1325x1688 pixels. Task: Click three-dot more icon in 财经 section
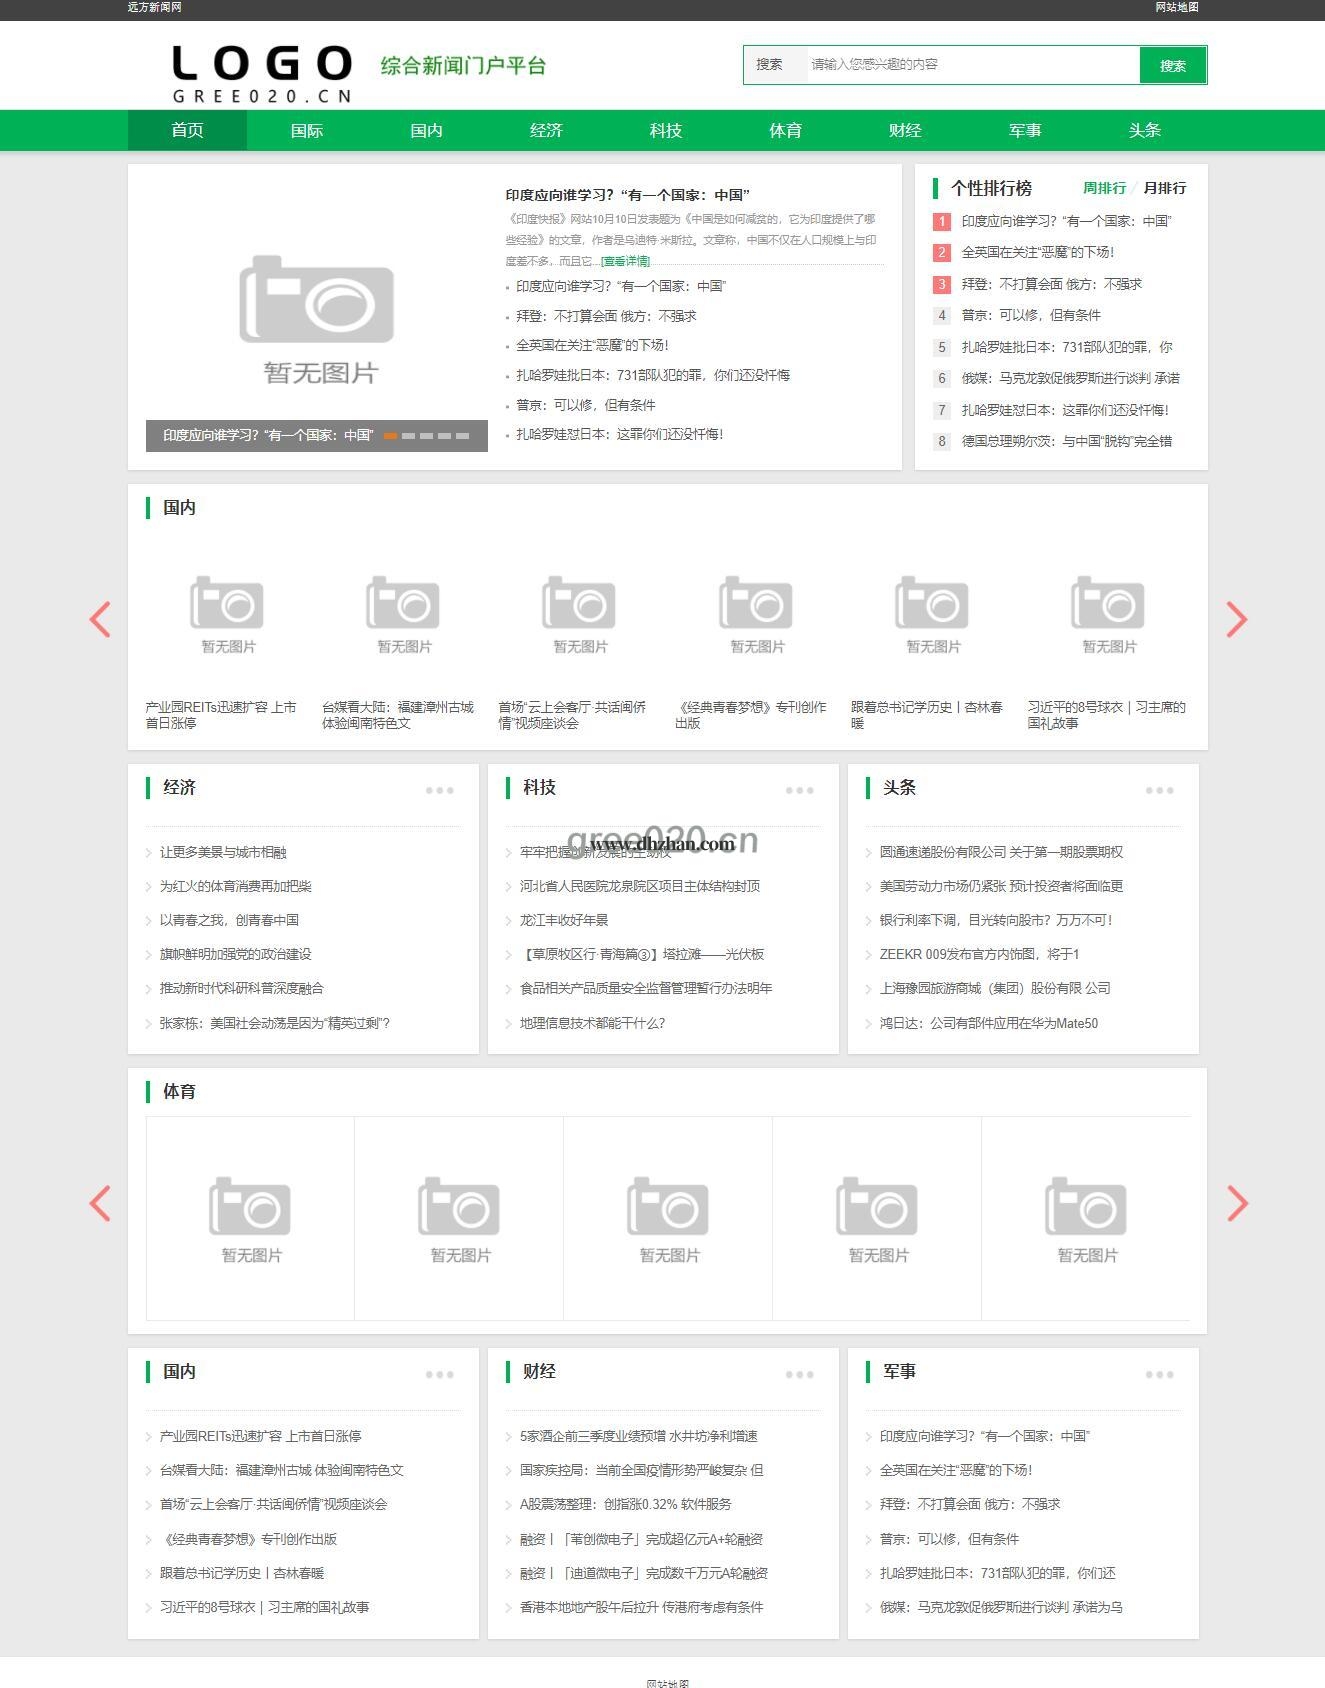[799, 1374]
